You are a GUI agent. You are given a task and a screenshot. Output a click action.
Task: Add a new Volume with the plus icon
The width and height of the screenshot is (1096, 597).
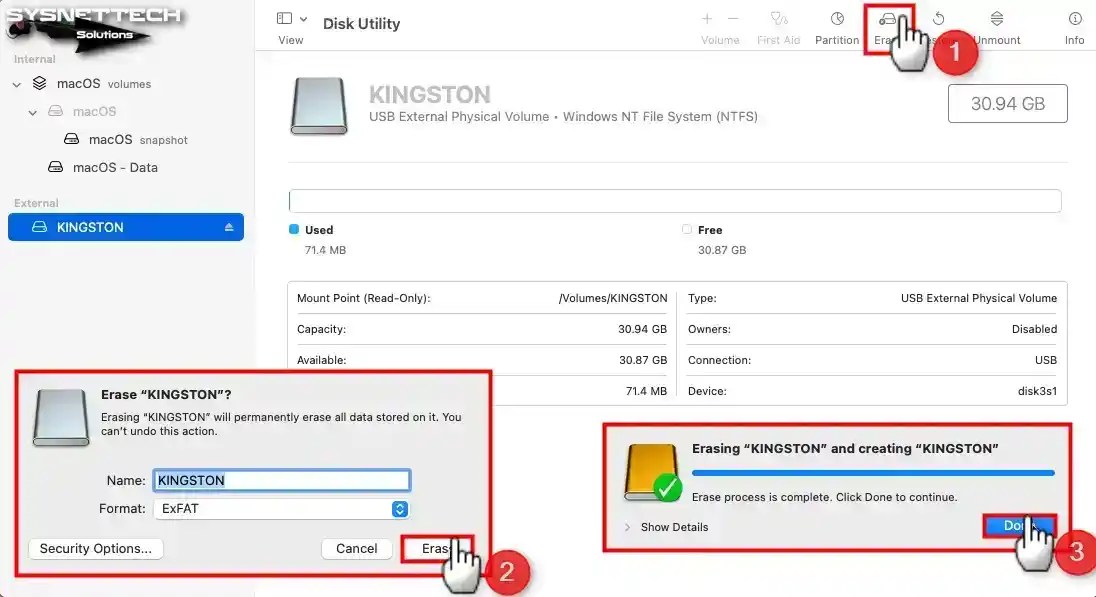[707, 17]
